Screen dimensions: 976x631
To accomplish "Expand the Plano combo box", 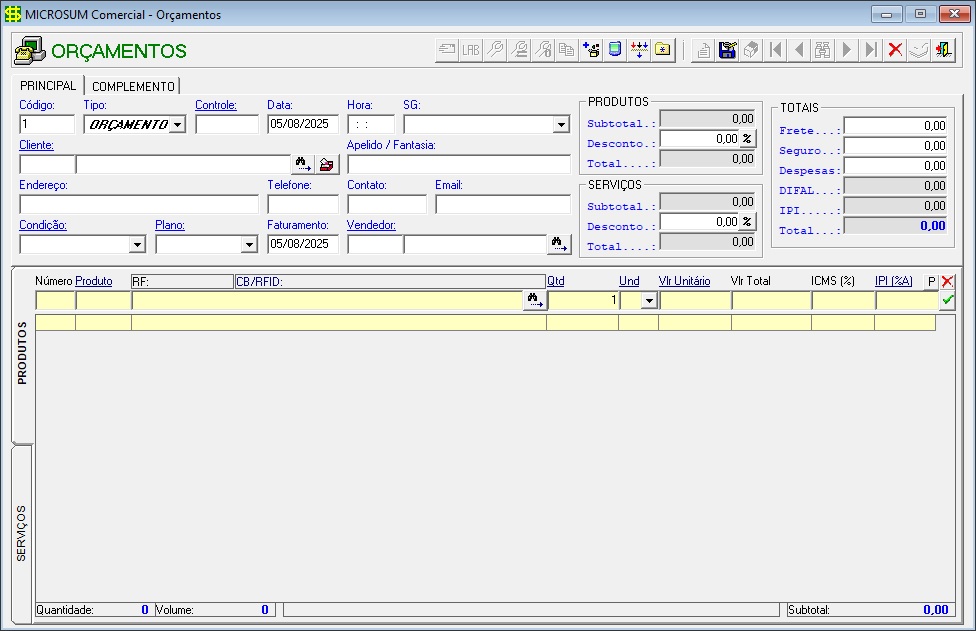I will 249,244.
